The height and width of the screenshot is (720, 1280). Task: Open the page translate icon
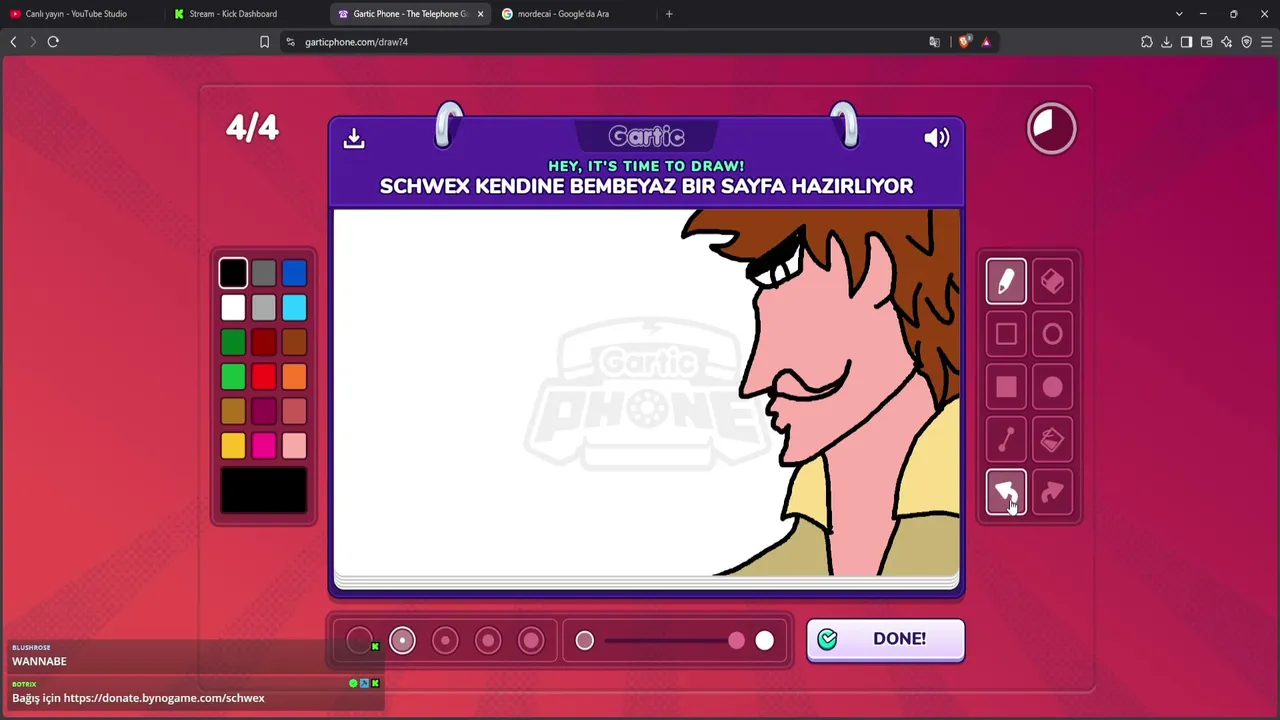click(x=934, y=42)
